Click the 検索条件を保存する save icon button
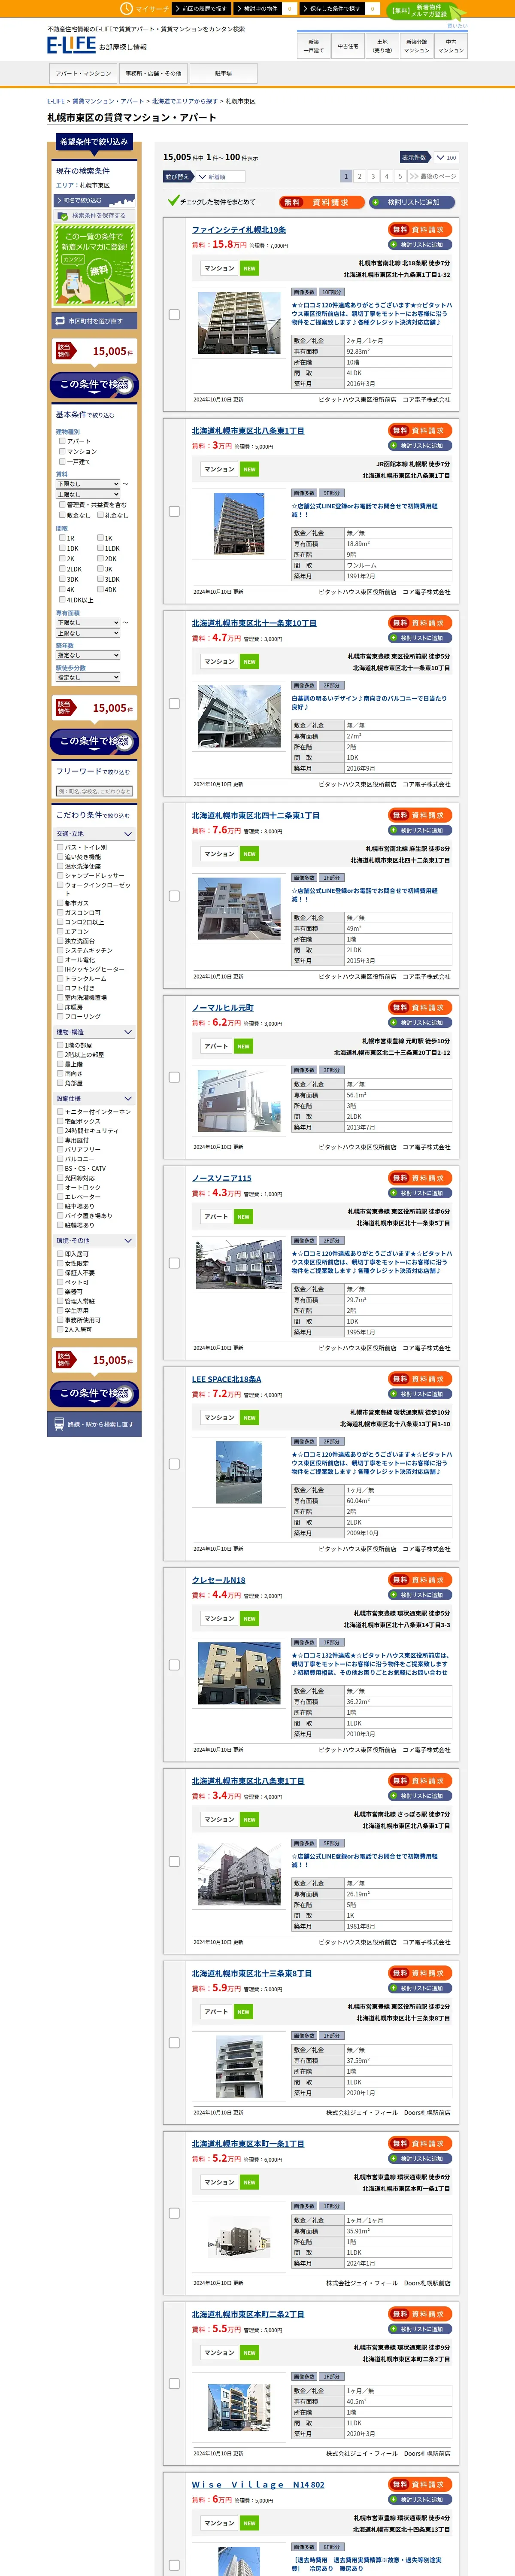Viewport: 515px width, 2576px height. pyautogui.click(x=94, y=215)
